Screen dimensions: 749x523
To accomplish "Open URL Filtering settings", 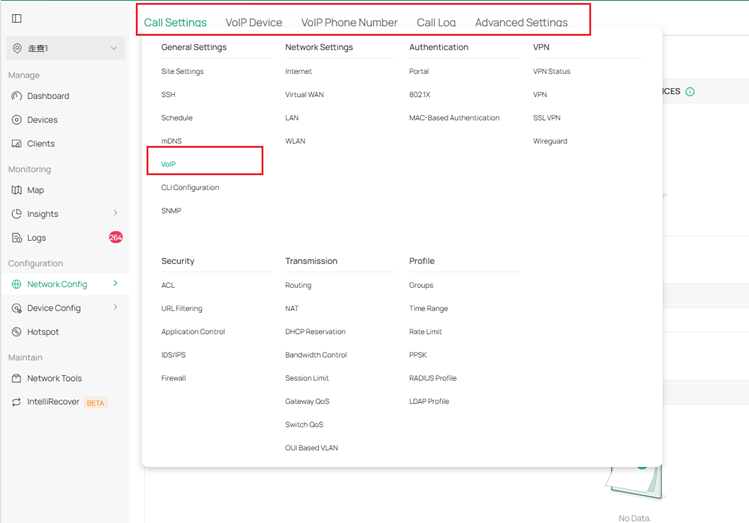I will click(182, 309).
